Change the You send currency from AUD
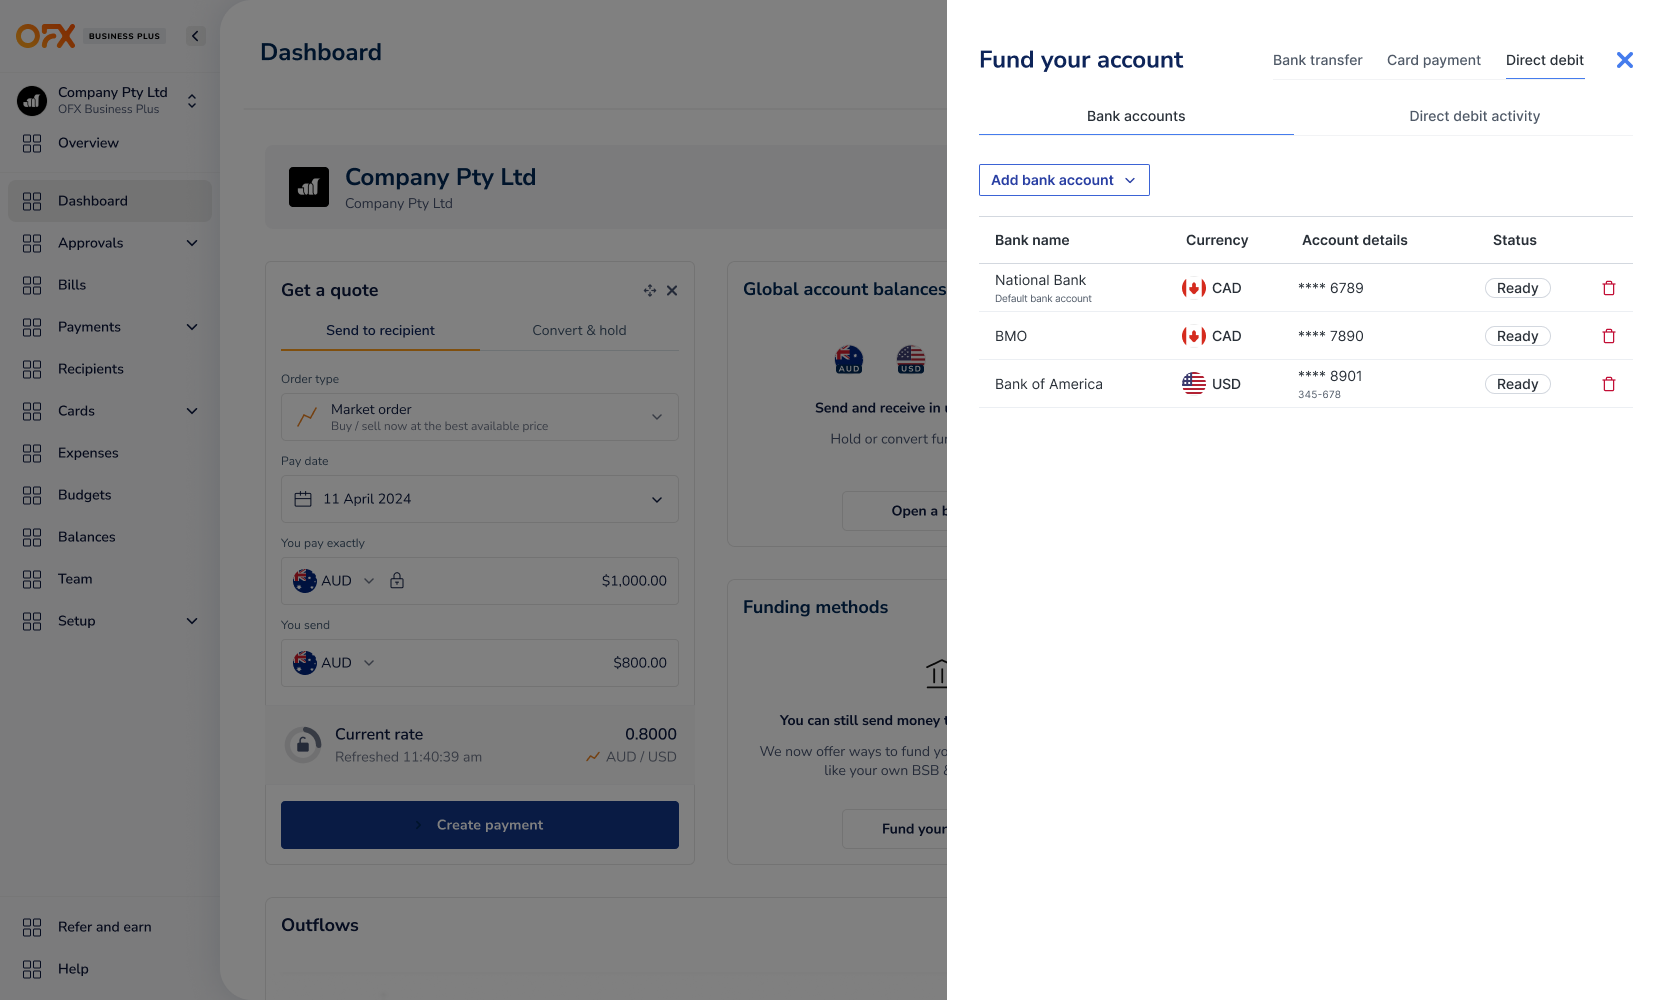The width and height of the screenshot is (1665, 1000). (334, 663)
